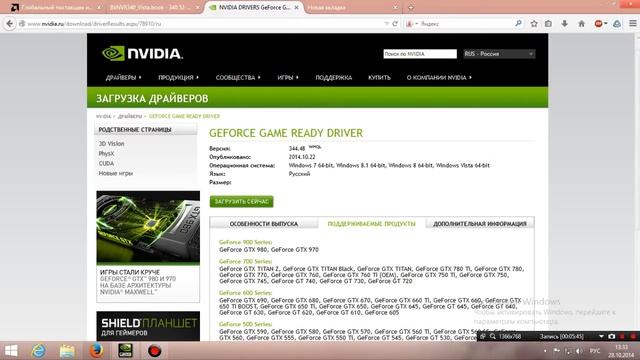The image size is (640, 360).
Task: Click the GeForce 500 Series heading
Action: point(245,324)
